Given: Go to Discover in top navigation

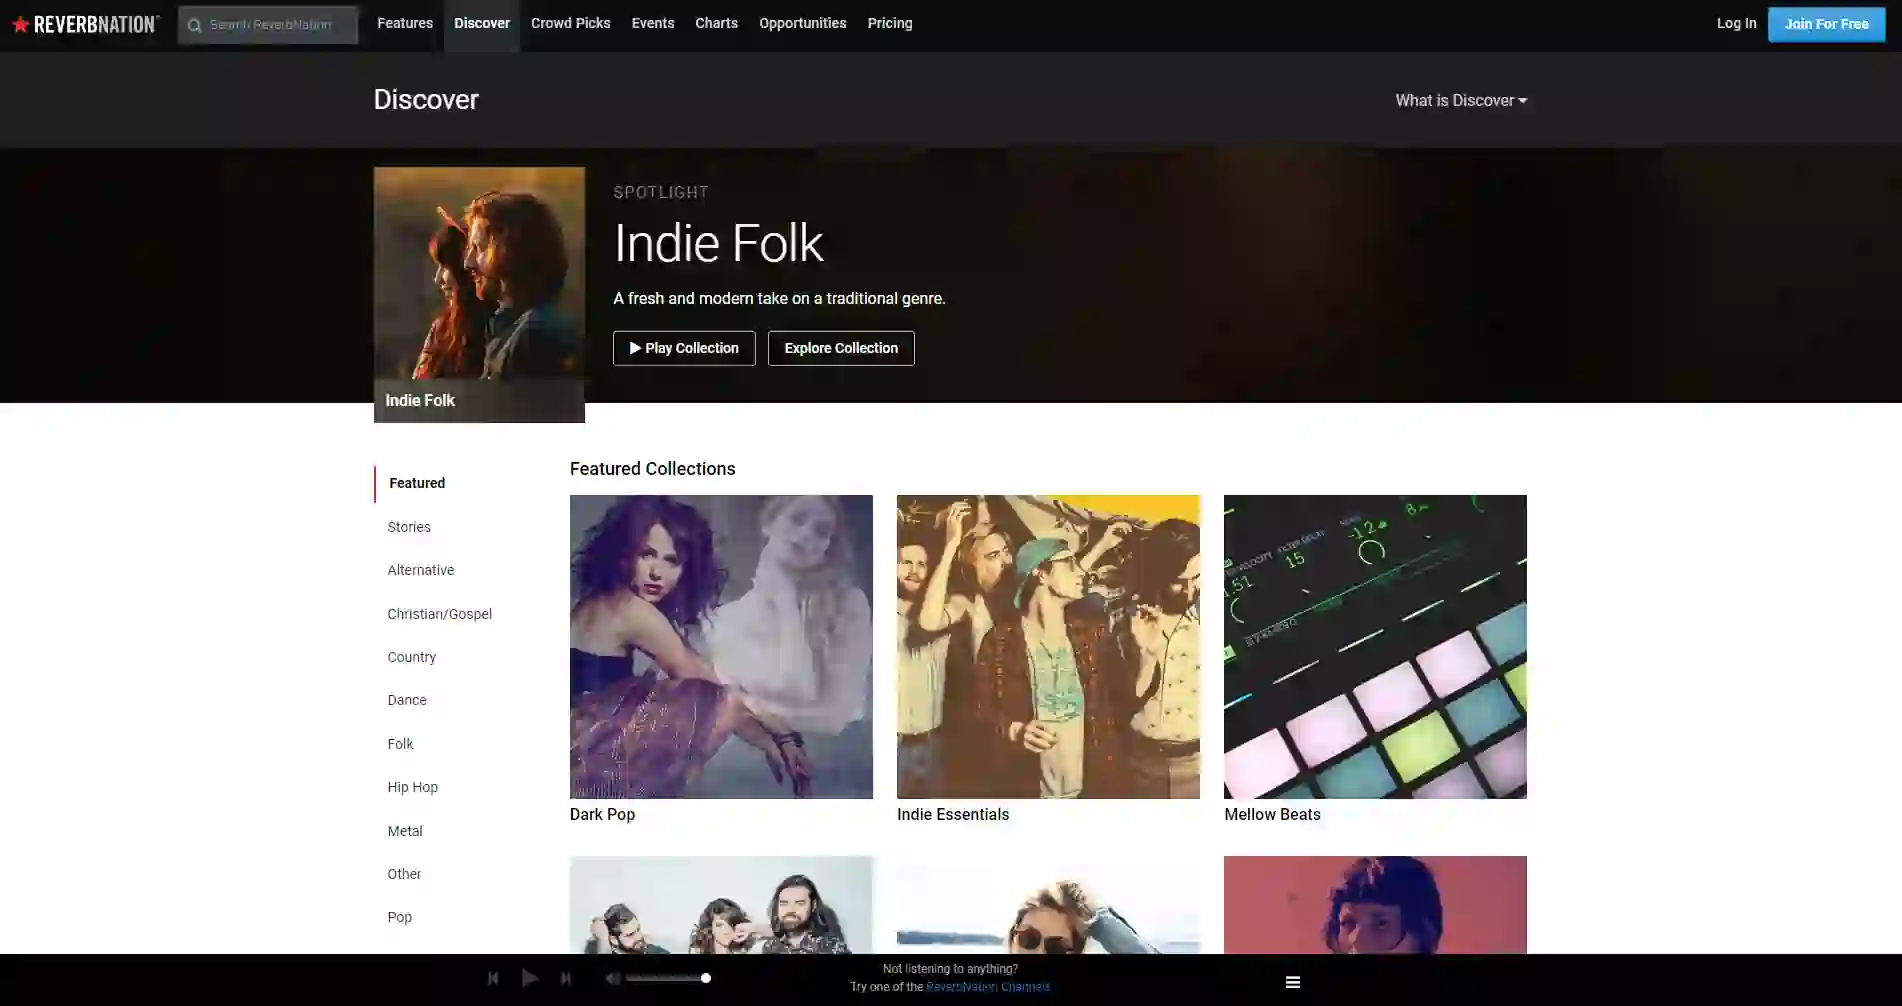Looking at the screenshot, I should [482, 23].
